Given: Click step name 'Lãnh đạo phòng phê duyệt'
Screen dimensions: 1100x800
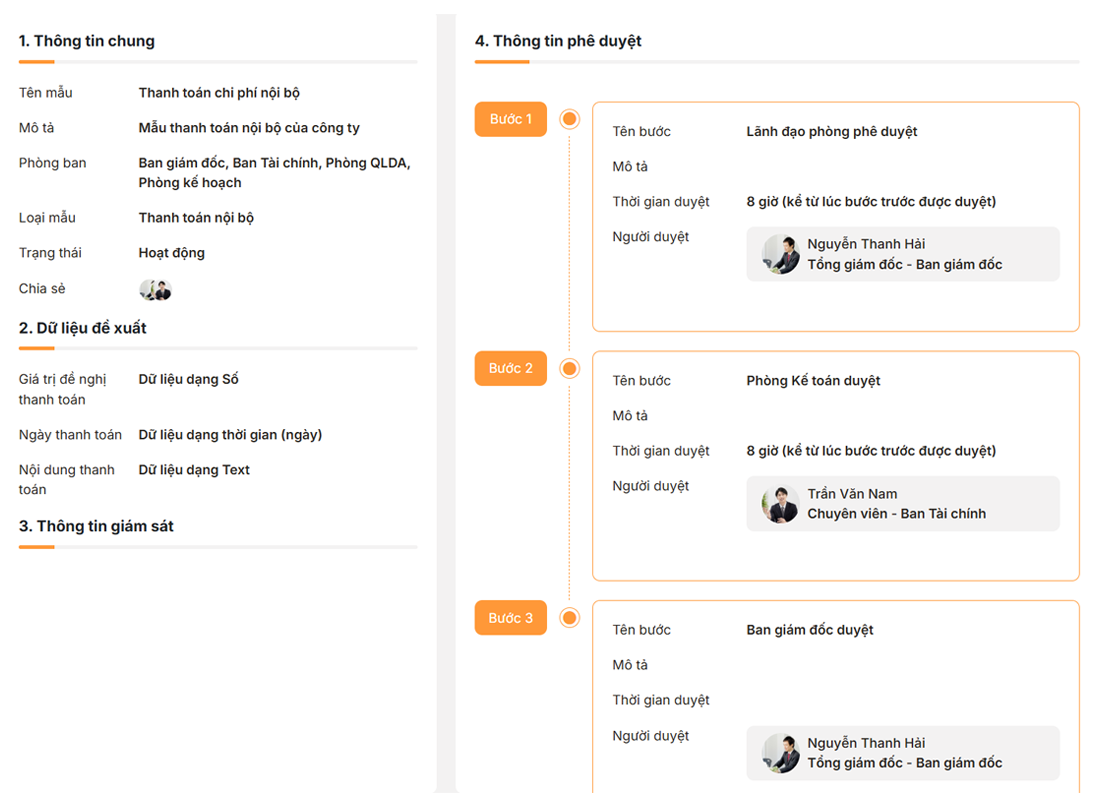Looking at the screenshot, I should [x=831, y=132].
